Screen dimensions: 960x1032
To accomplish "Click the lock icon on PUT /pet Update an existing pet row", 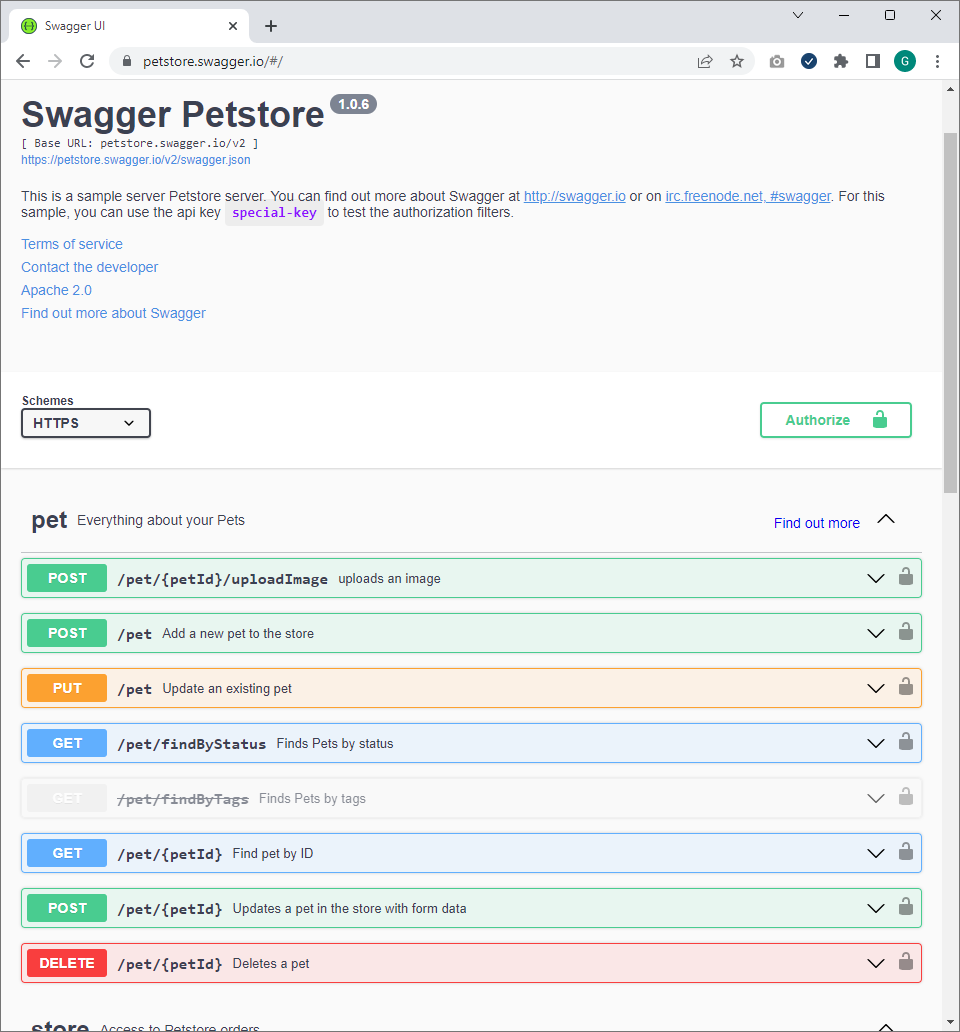I will coord(905,687).
